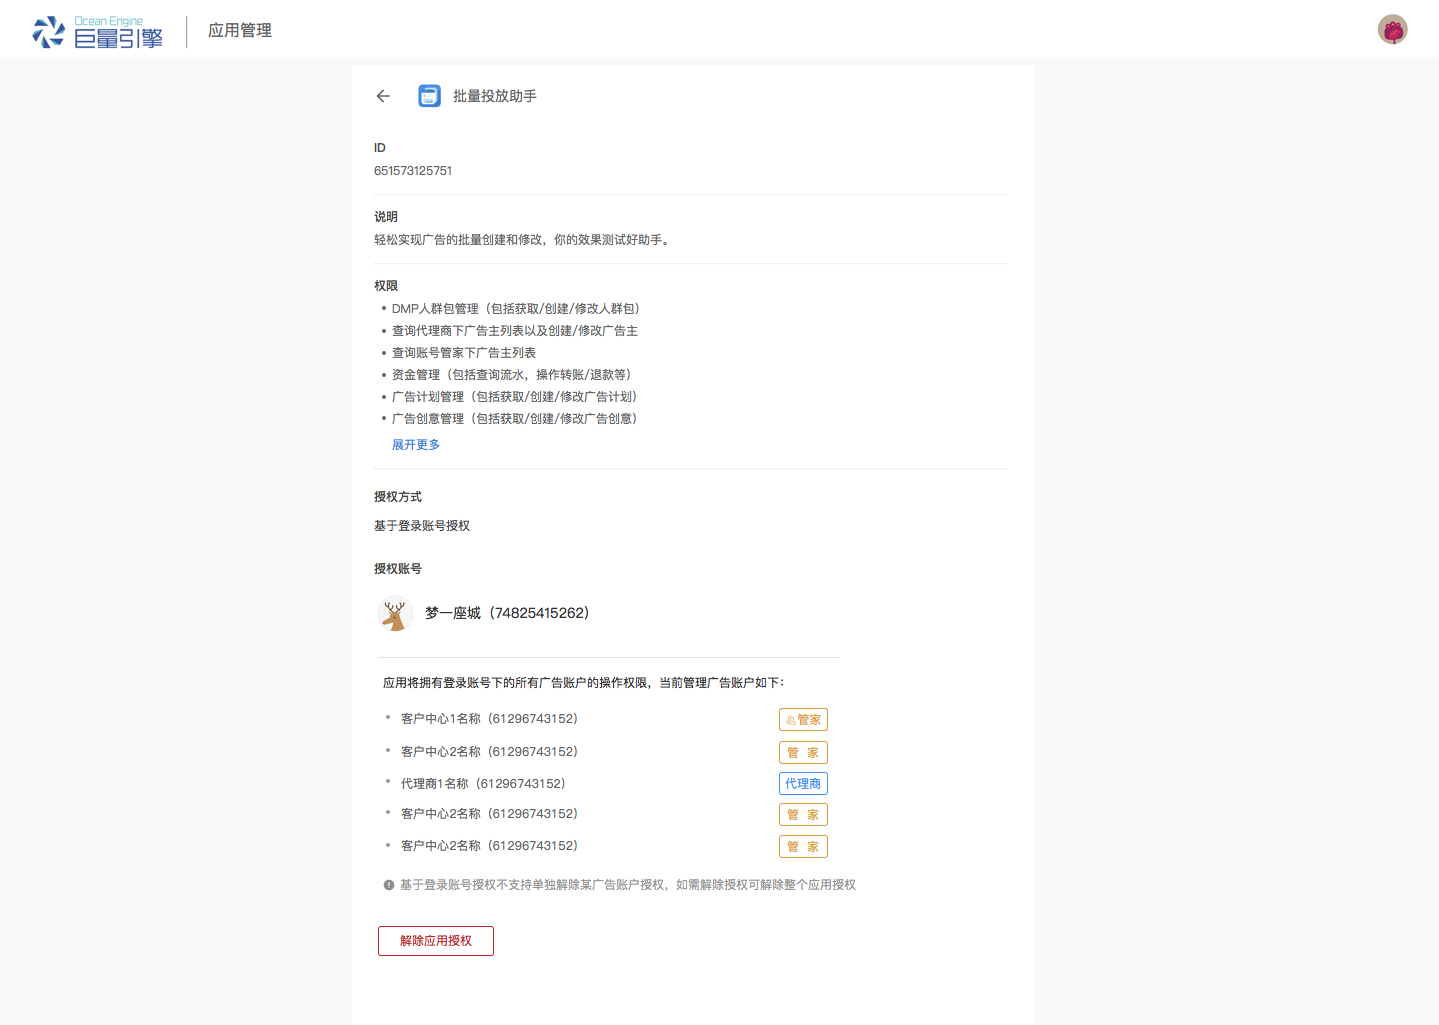Image resolution: width=1439 pixels, height=1025 pixels.
Task: Open 应用管理 in the header
Action: (x=240, y=31)
